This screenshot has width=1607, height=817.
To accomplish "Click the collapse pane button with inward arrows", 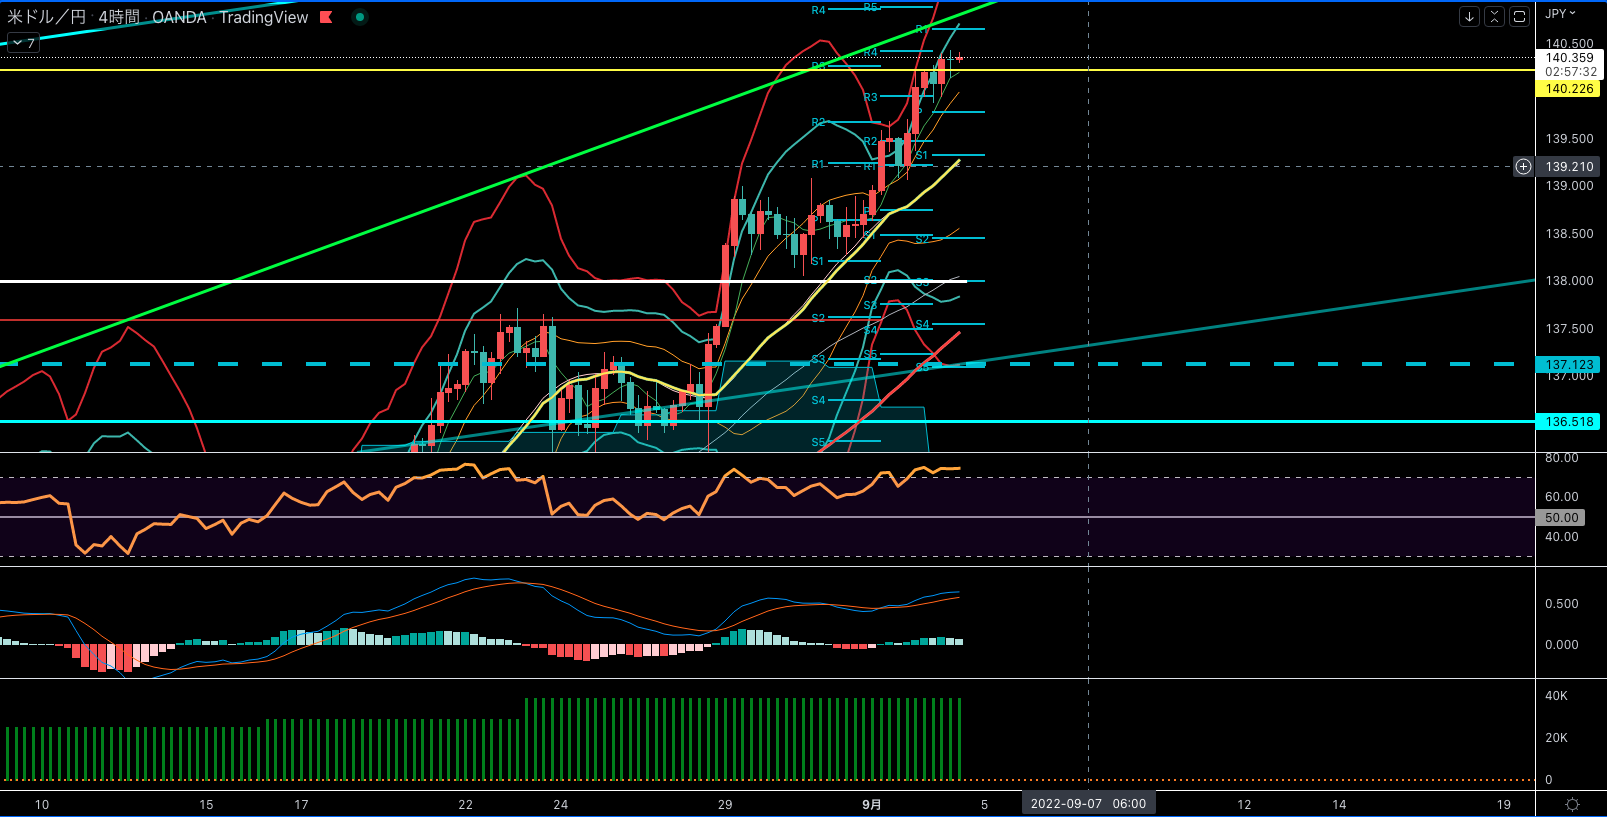I will [1494, 16].
